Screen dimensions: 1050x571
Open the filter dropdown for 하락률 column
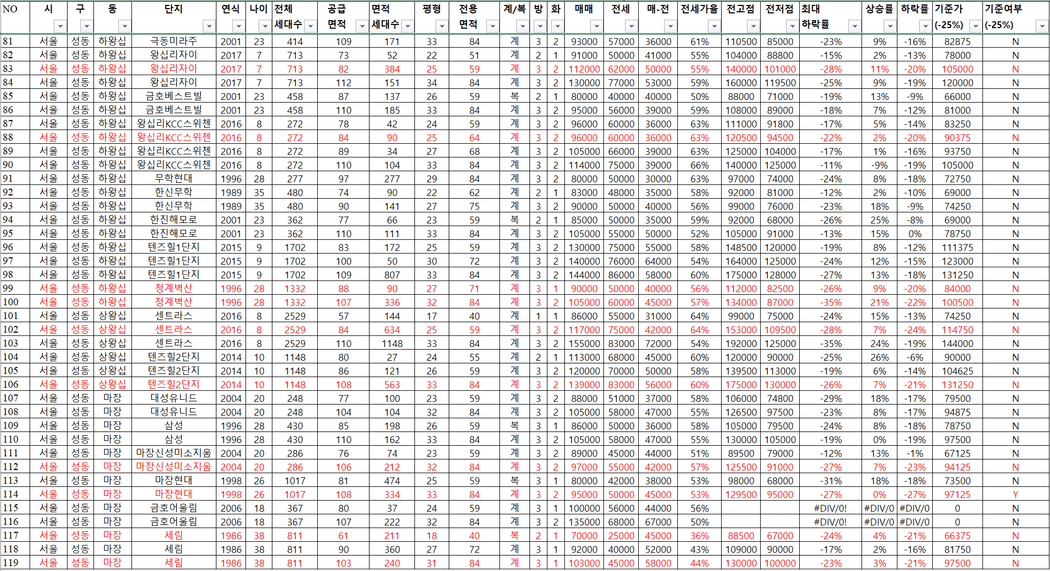coord(925,26)
